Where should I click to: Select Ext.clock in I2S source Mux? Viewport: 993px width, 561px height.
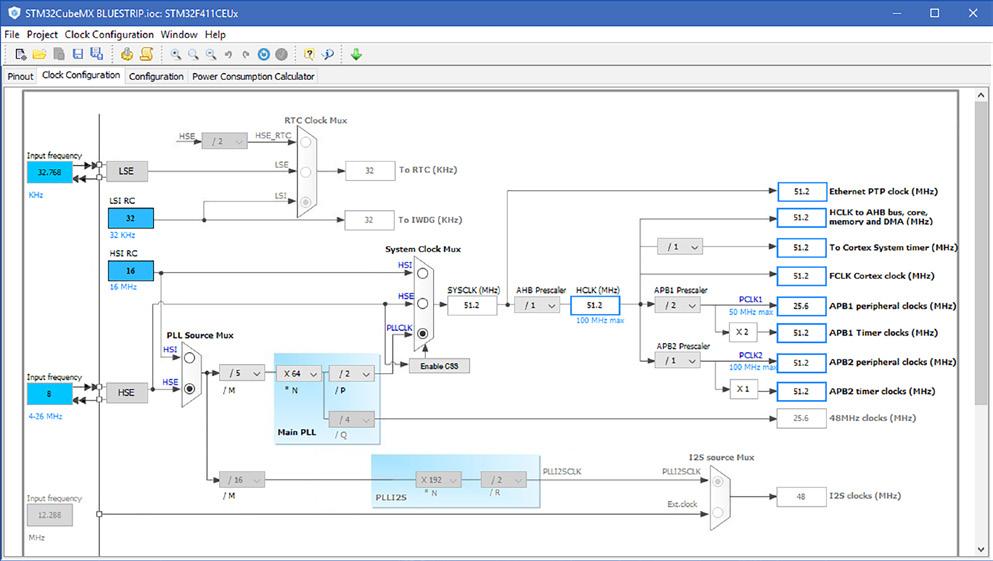pos(718,512)
